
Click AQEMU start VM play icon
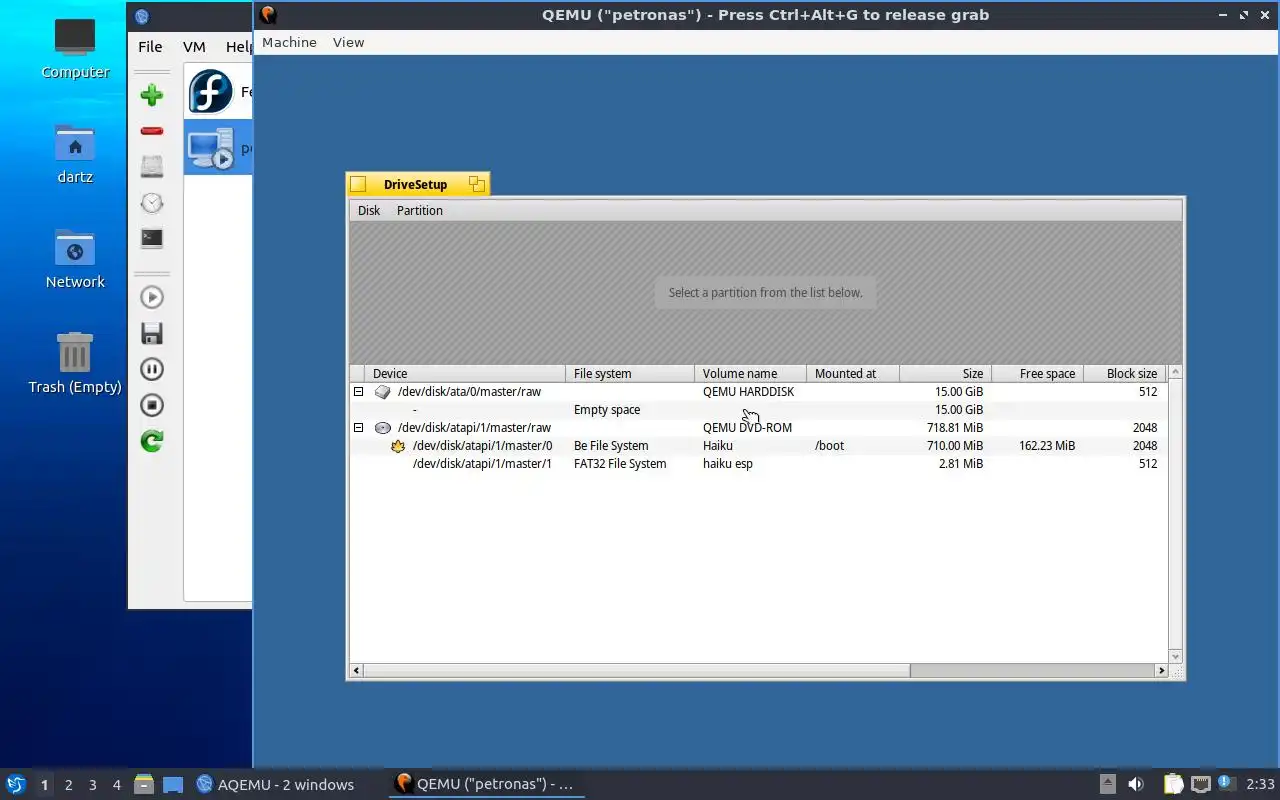pyautogui.click(x=151, y=297)
